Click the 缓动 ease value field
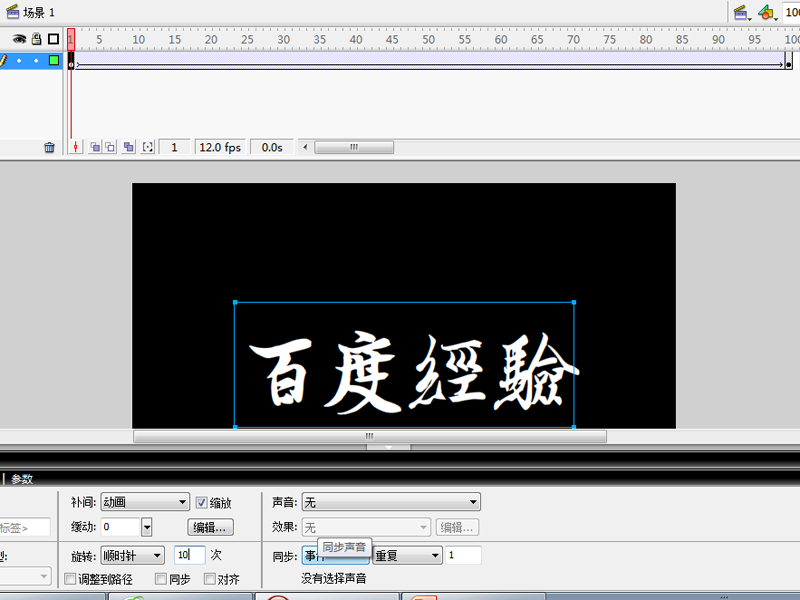800x600 pixels. (120, 527)
